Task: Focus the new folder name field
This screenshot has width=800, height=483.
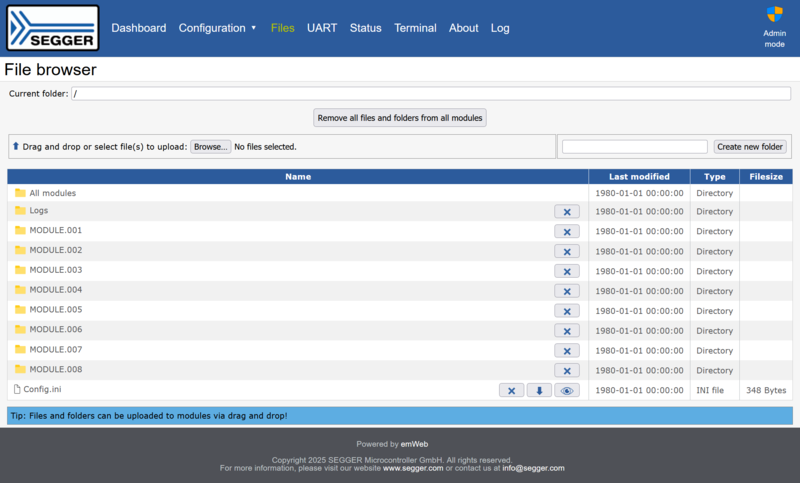Action: [x=635, y=147]
